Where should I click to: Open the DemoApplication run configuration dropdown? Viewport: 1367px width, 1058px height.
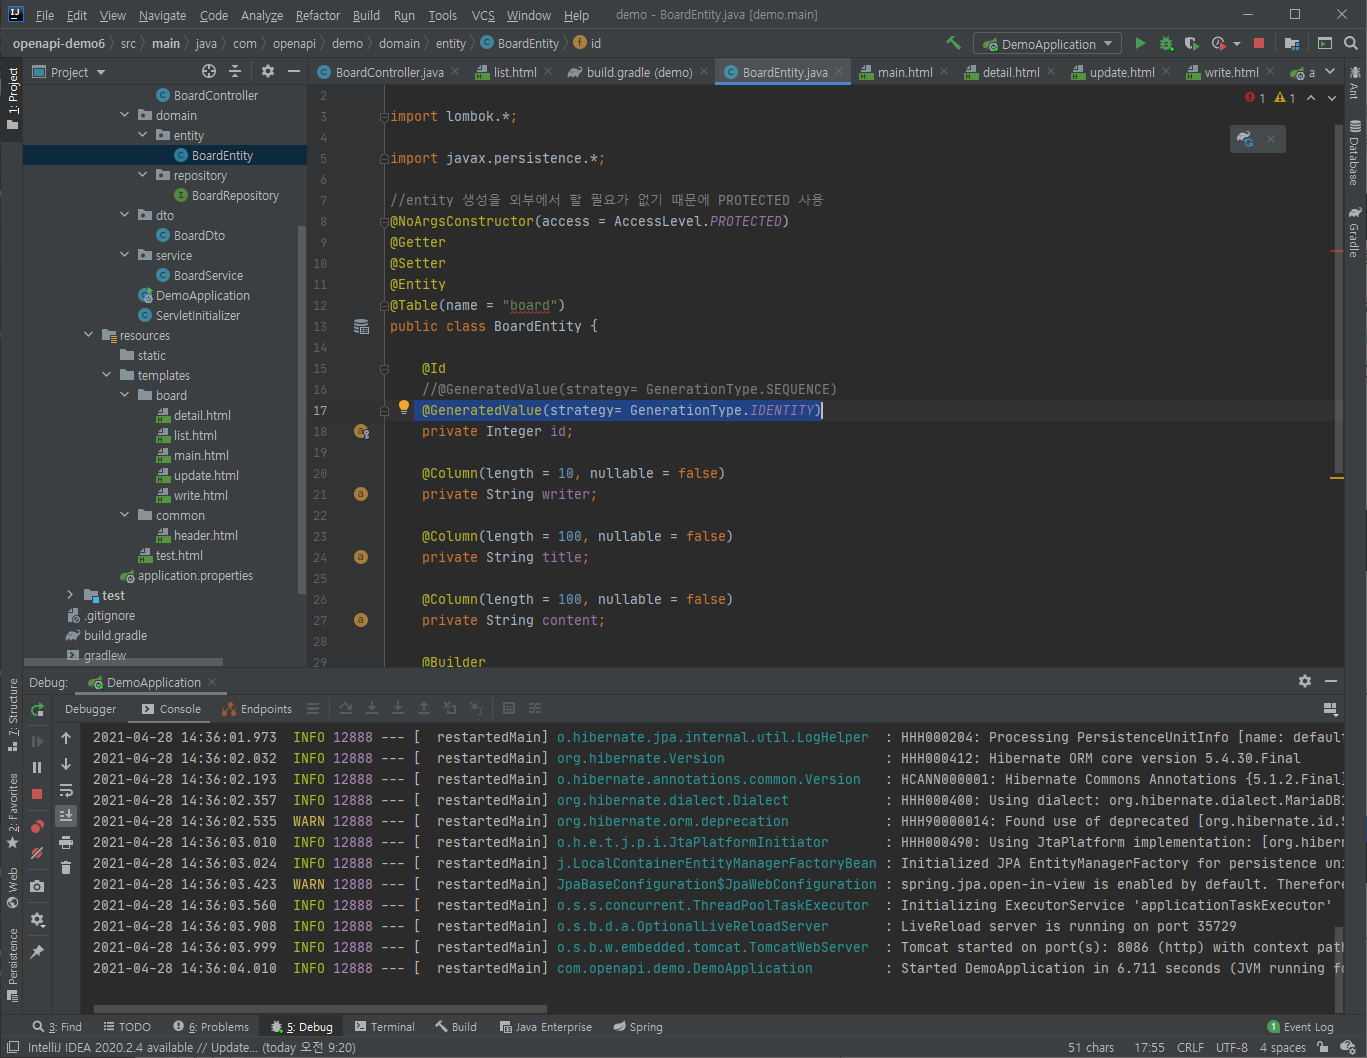click(x=1048, y=44)
